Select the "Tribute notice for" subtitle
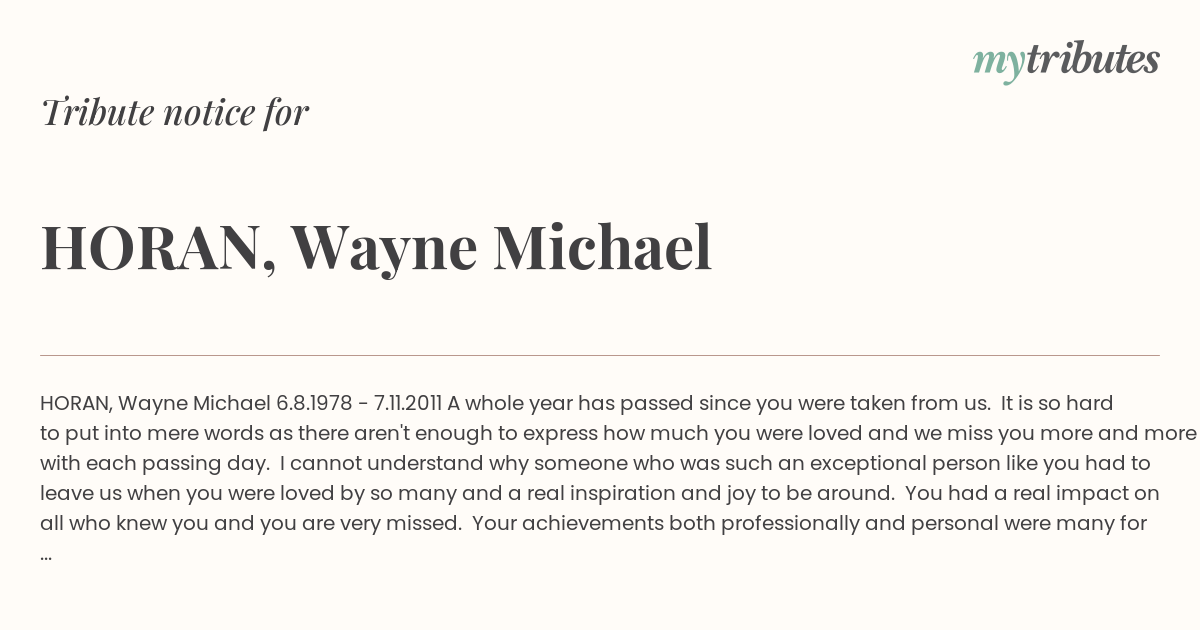Screen dimensions: 1200x630 coord(175,113)
